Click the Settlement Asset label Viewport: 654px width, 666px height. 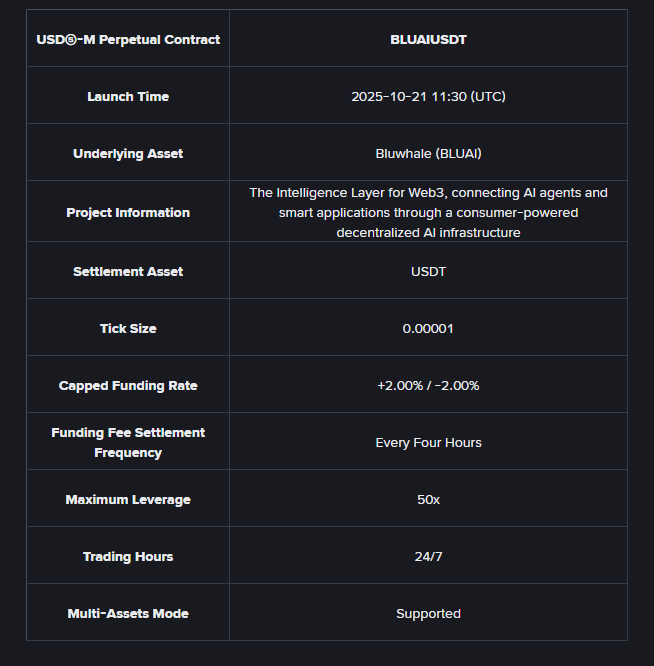point(128,272)
